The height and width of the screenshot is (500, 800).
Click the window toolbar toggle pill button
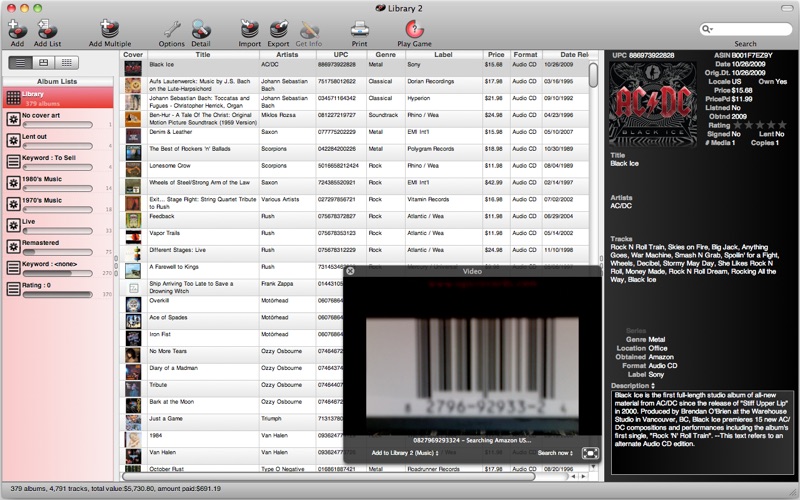pyautogui.click(x=787, y=8)
